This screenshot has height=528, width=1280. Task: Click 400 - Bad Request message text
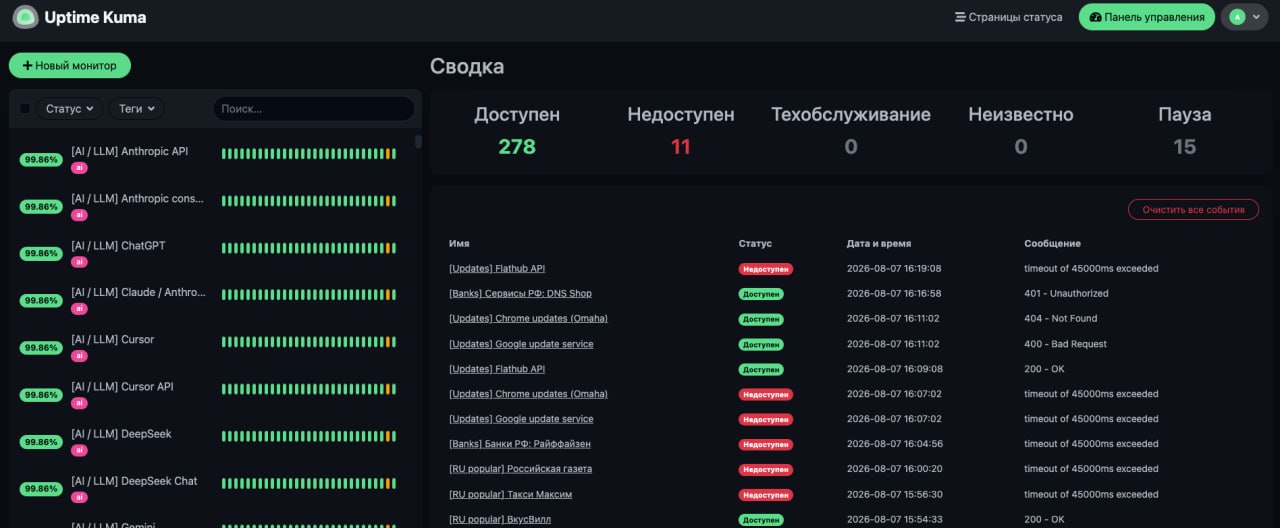tap(1065, 344)
